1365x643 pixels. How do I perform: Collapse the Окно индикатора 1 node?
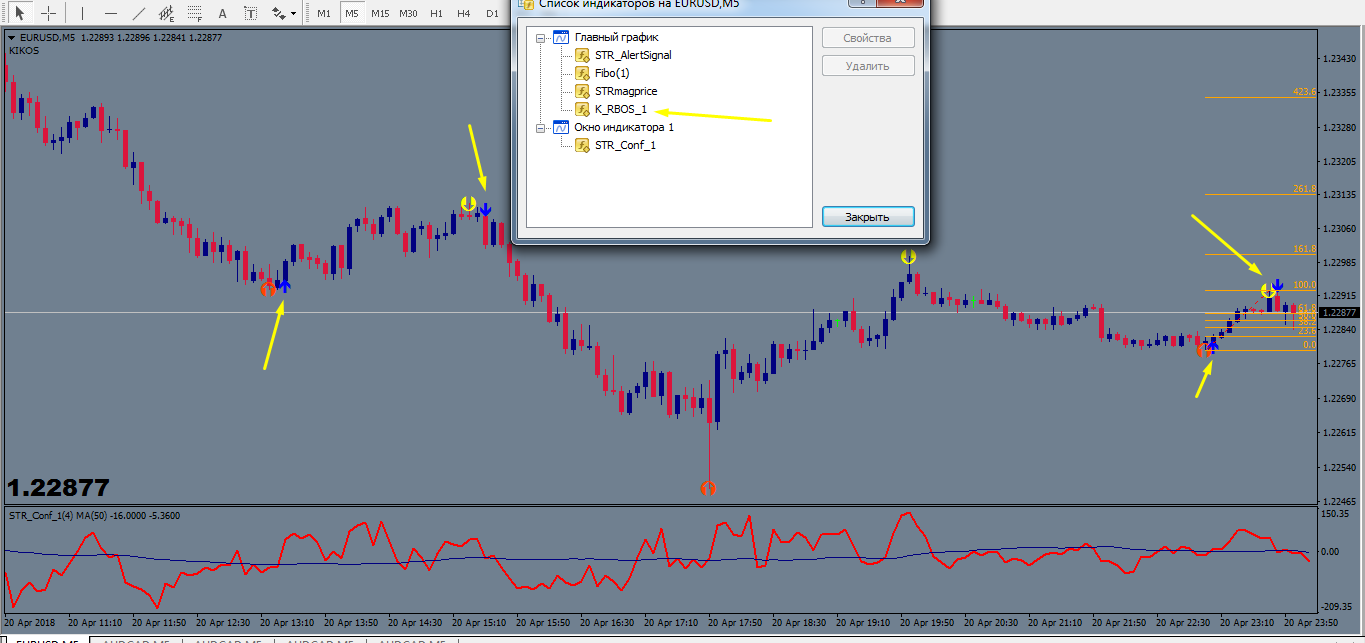pos(541,128)
